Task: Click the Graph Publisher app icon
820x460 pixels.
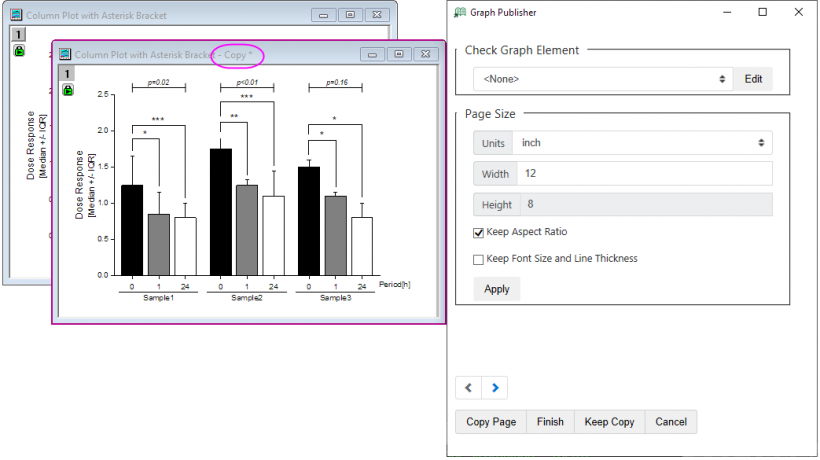Action: point(460,12)
